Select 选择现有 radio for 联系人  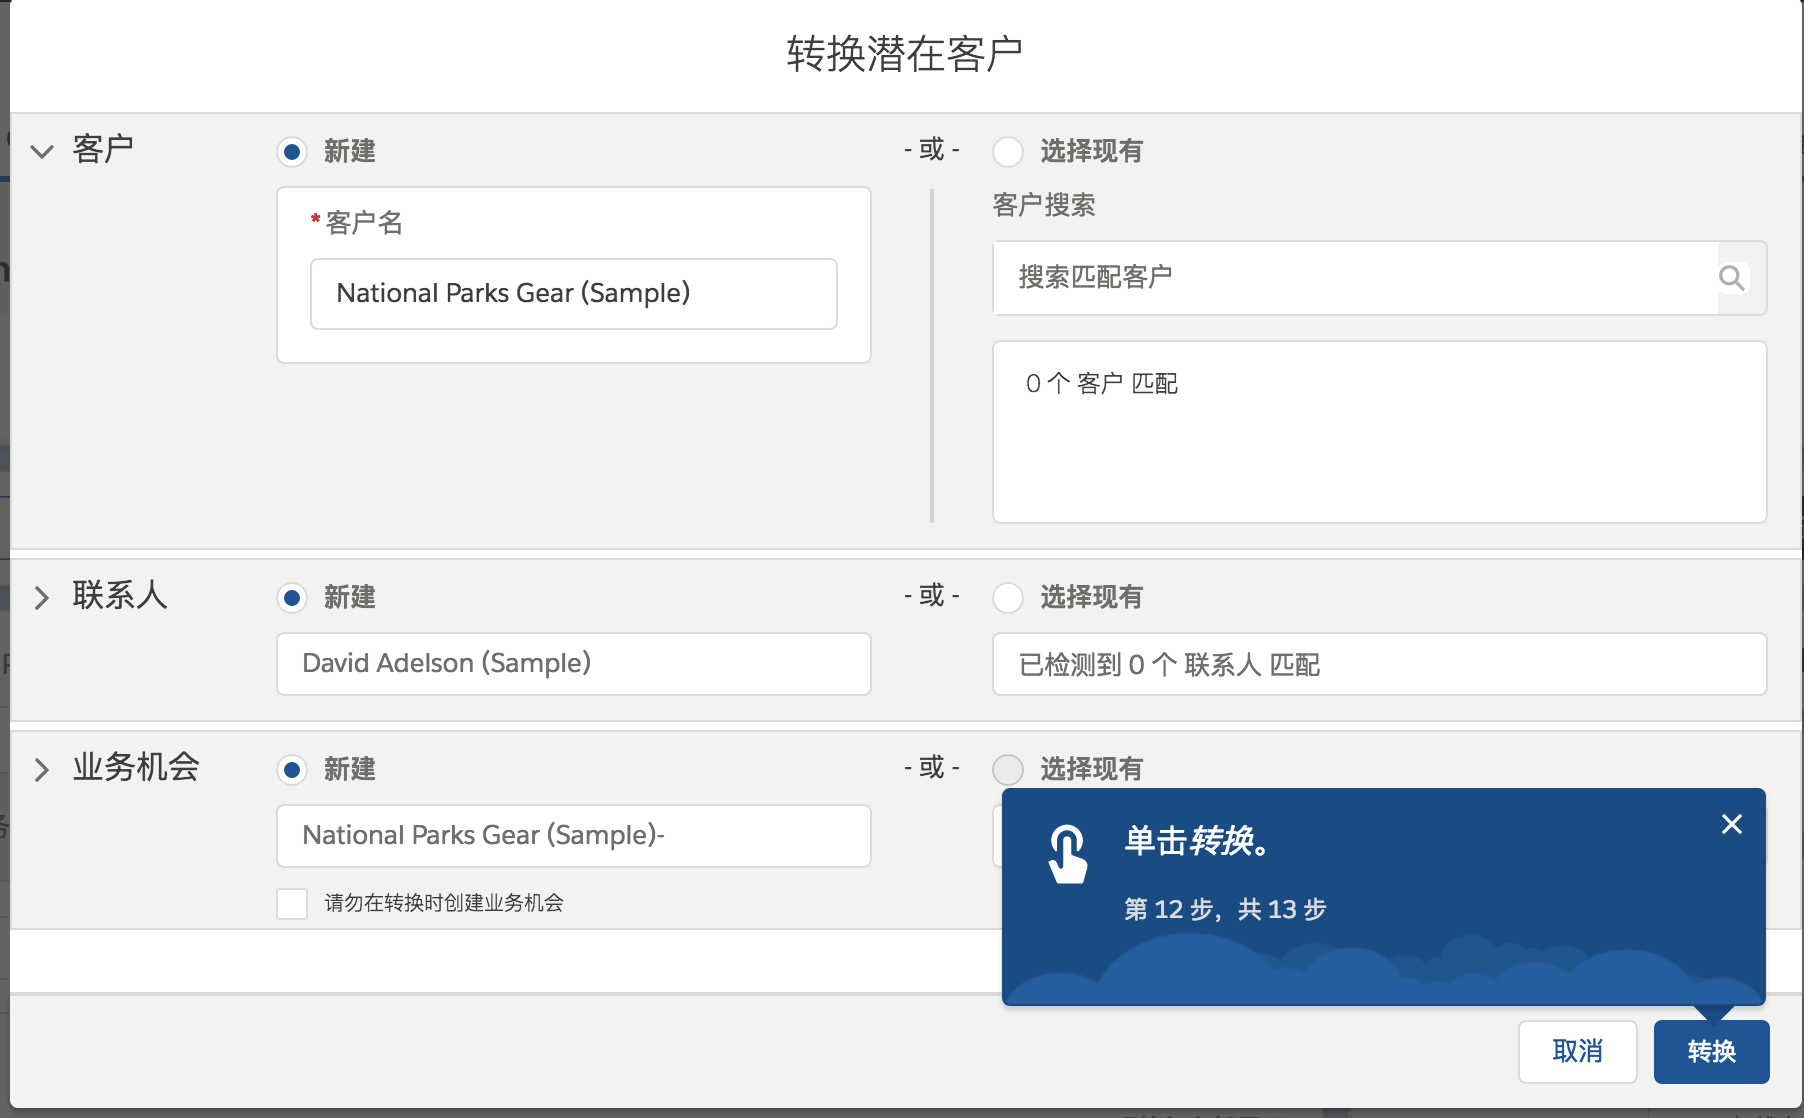(x=1008, y=598)
